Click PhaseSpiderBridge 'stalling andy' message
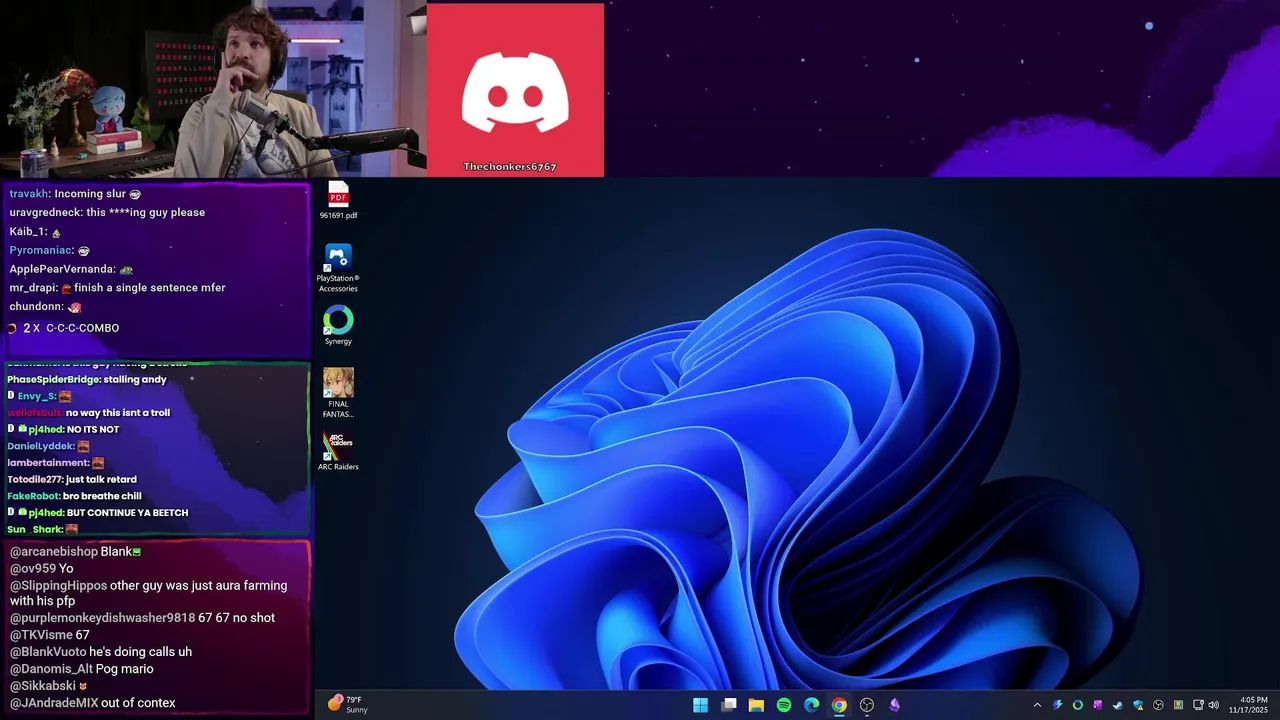 (x=87, y=380)
